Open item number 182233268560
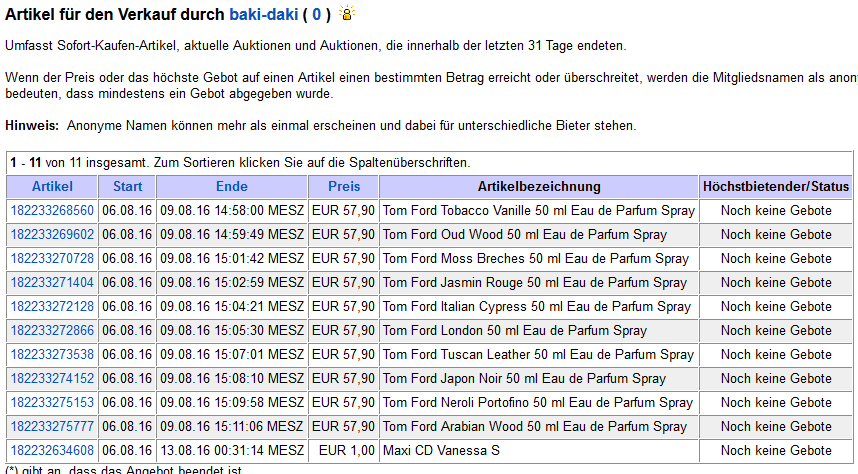The width and height of the screenshot is (858, 474). [x=53, y=211]
